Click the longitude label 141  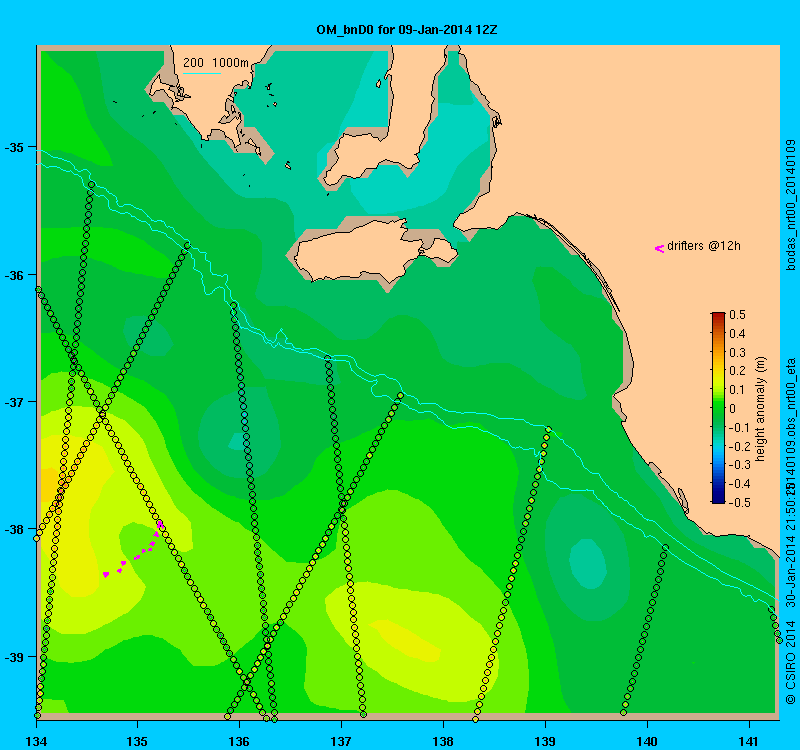coord(749,741)
